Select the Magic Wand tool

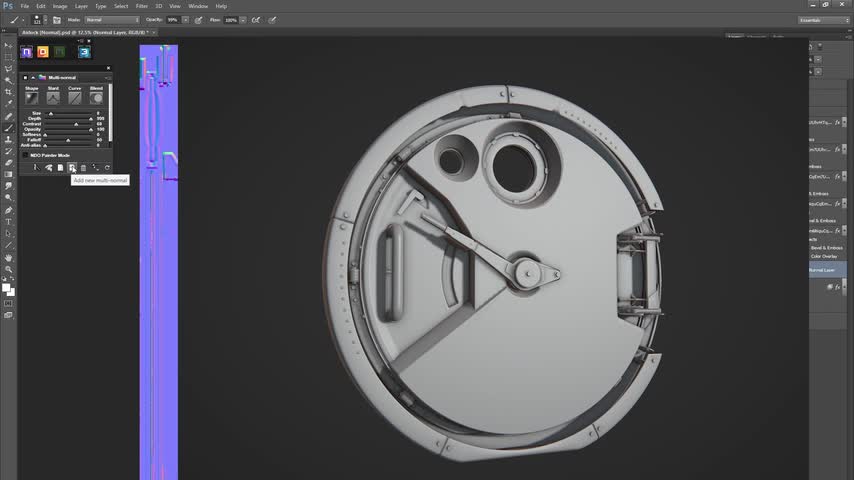click(x=8, y=81)
